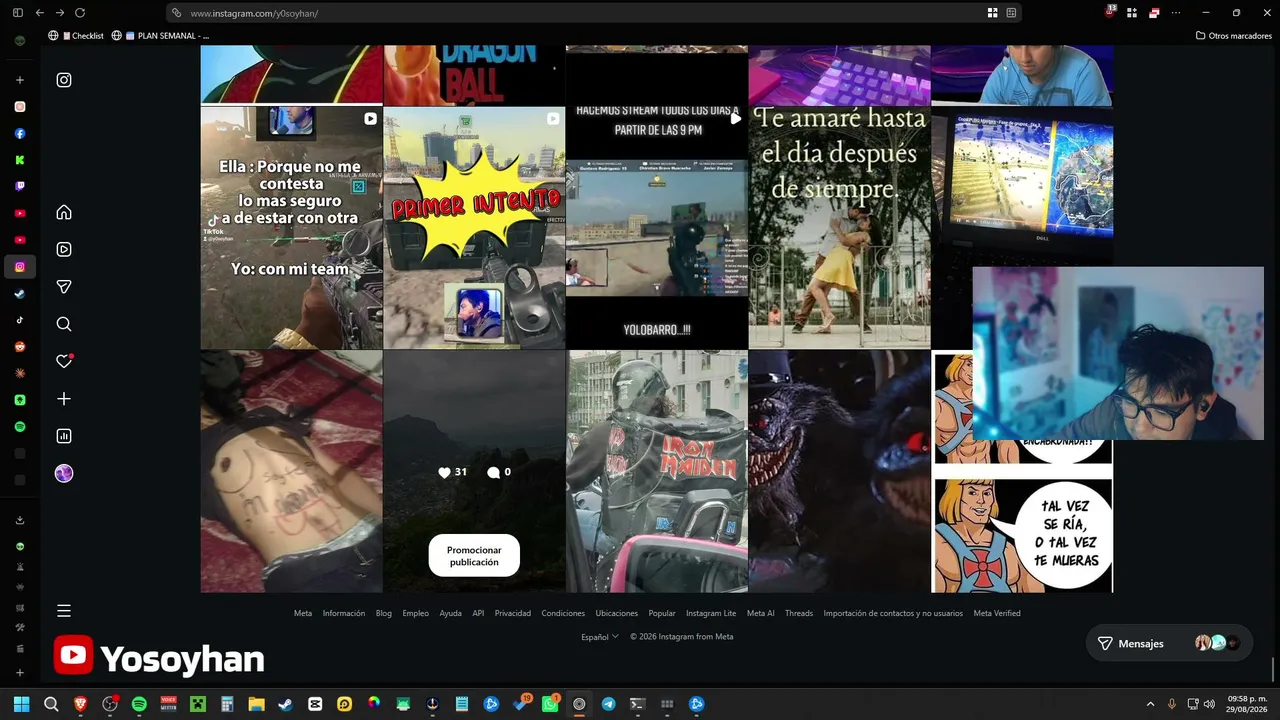Open Facebook in browser side panel
1280x720 pixels.
[x=20, y=133]
